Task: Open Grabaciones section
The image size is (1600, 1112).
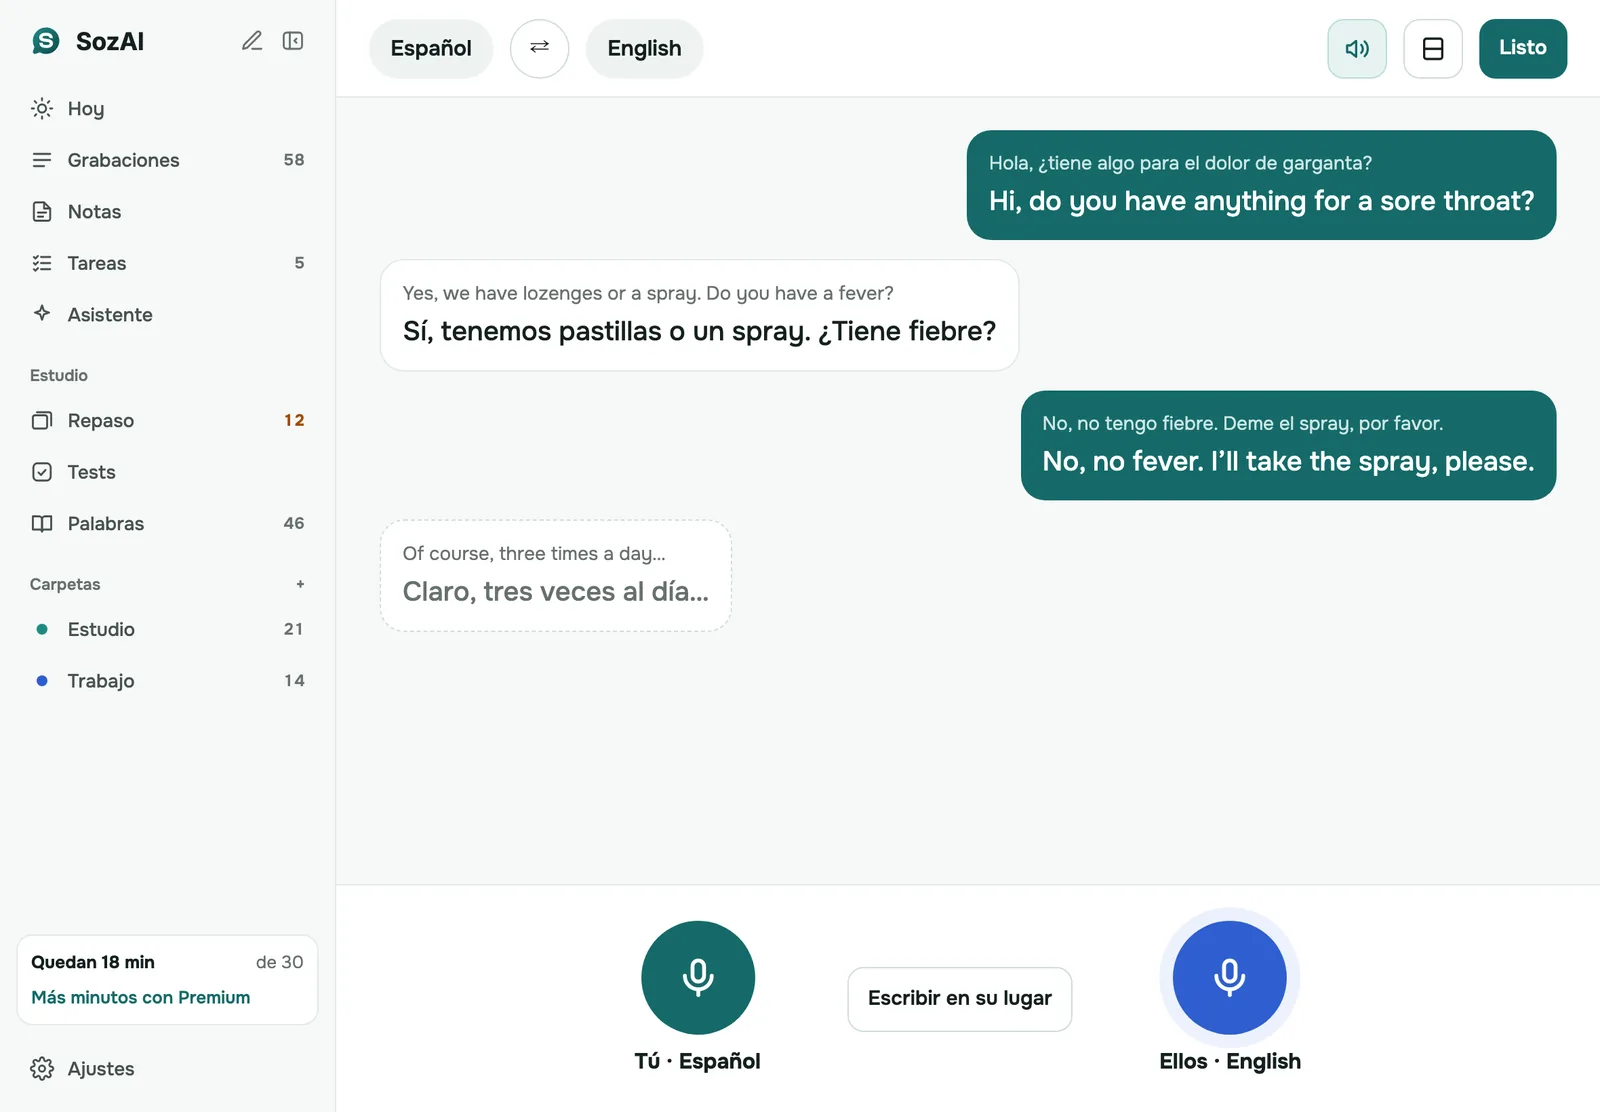Action: pyautogui.click(x=168, y=160)
